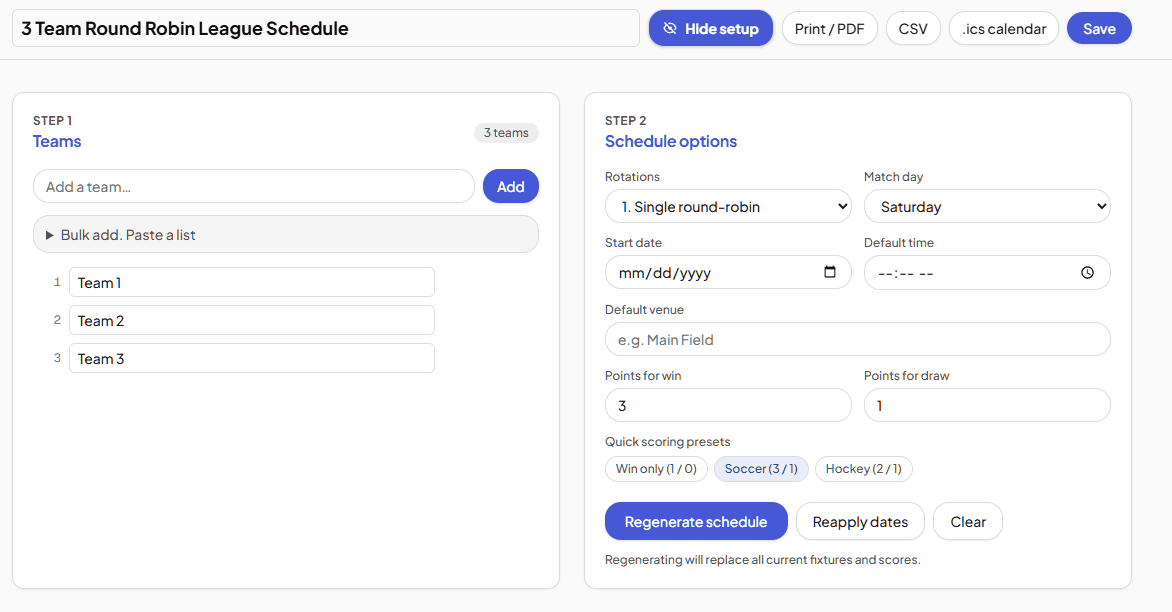Click the Default venue input
This screenshot has width=1172, height=612.
tap(857, 339)
